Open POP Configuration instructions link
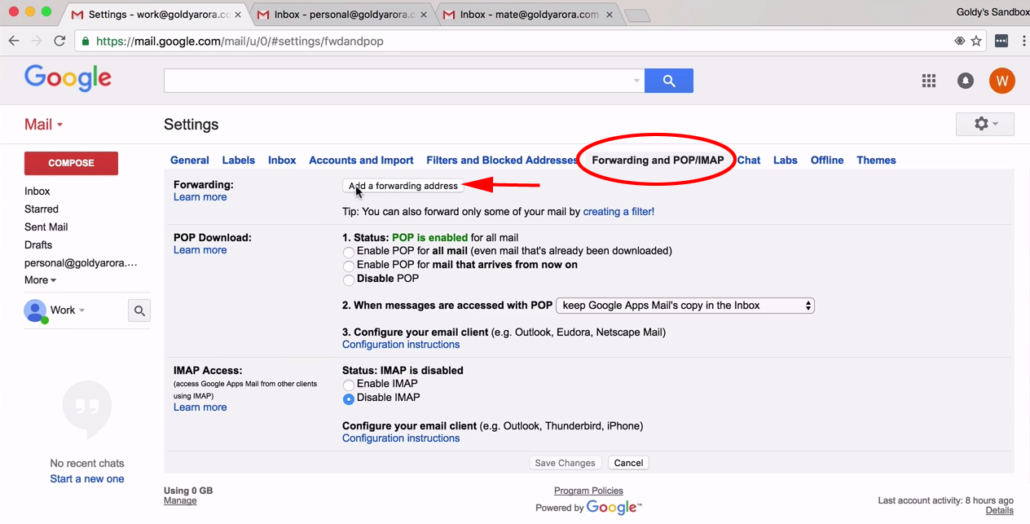 click(401, 344)
